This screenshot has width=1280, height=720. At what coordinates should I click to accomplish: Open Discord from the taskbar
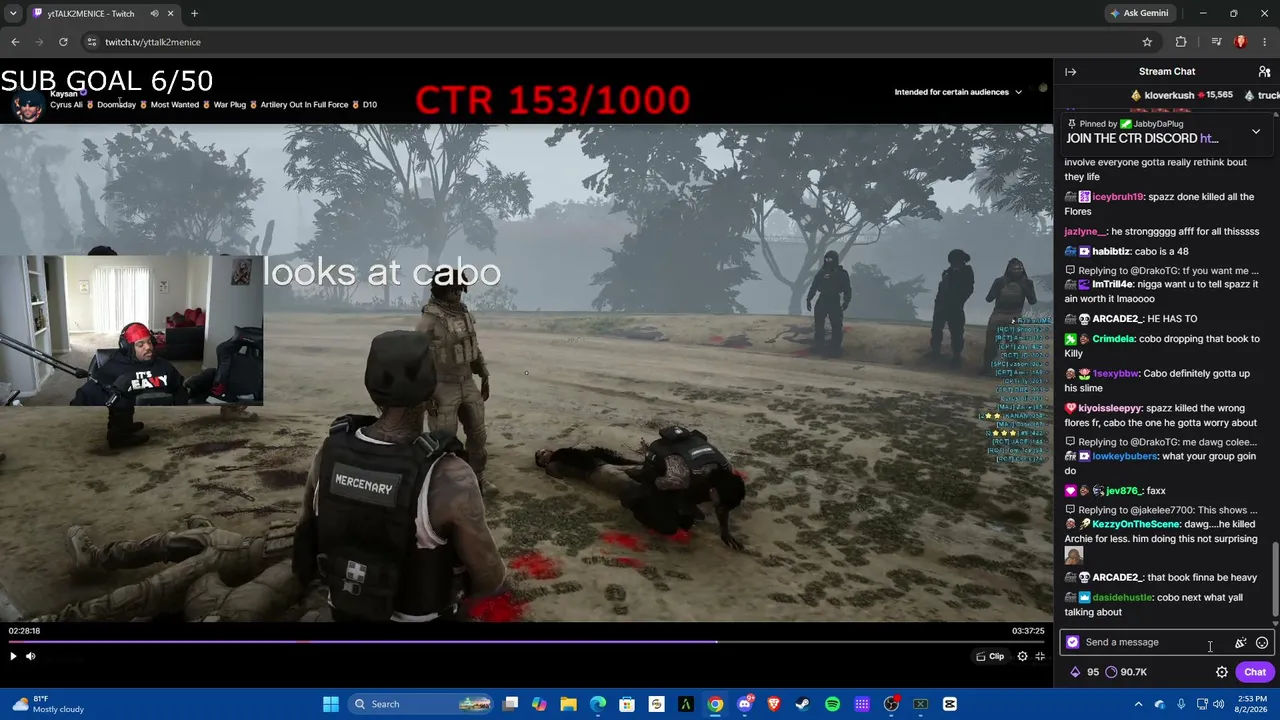click(744, 704)
